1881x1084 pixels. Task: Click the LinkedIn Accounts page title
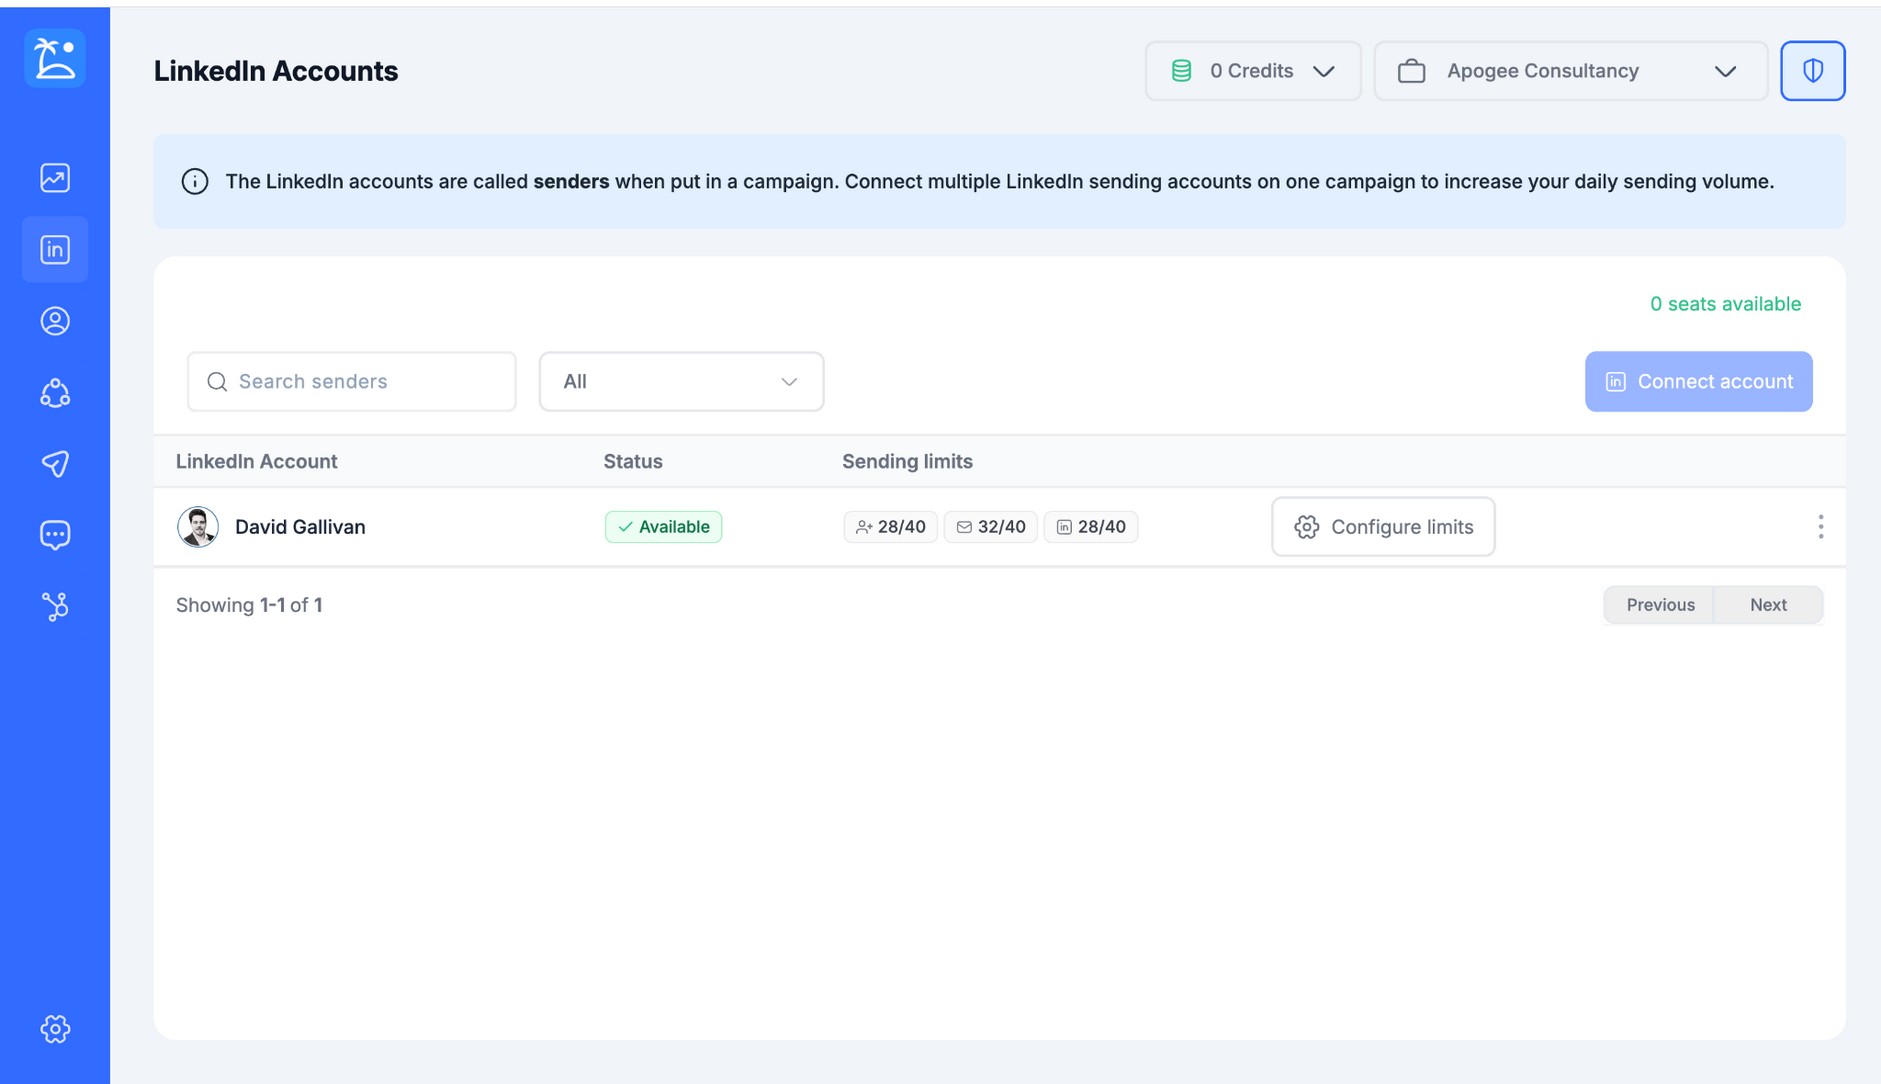[x=276, y=71]
